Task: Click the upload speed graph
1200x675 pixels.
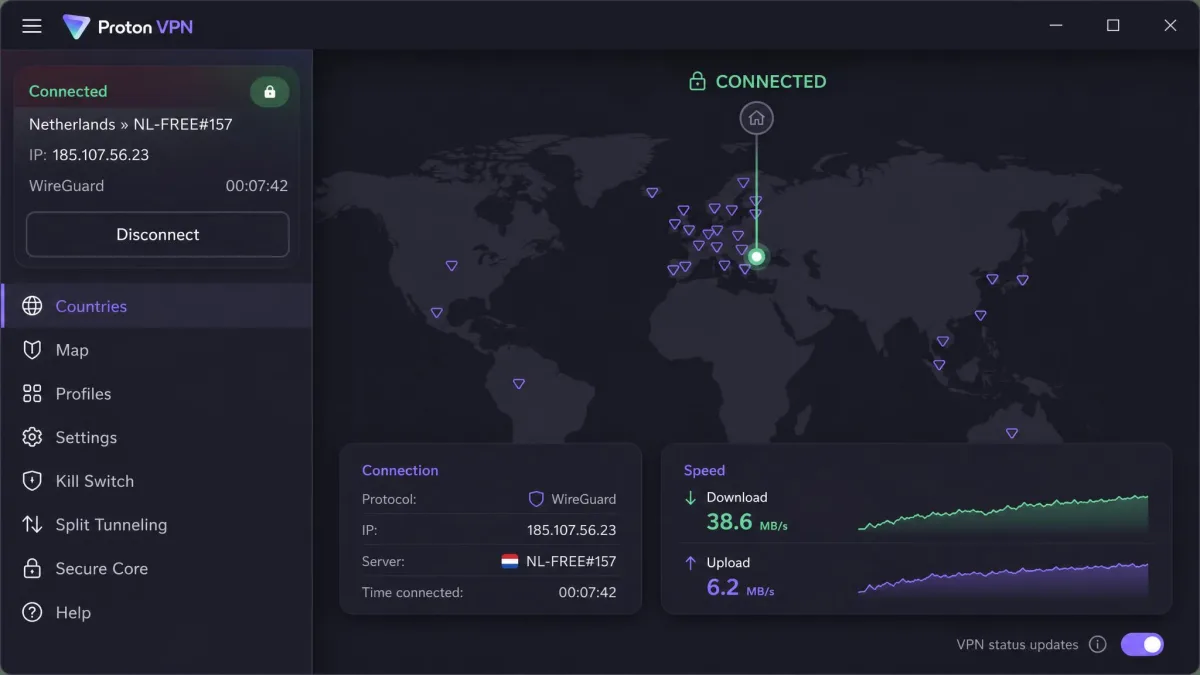Action: point(1003,578)
